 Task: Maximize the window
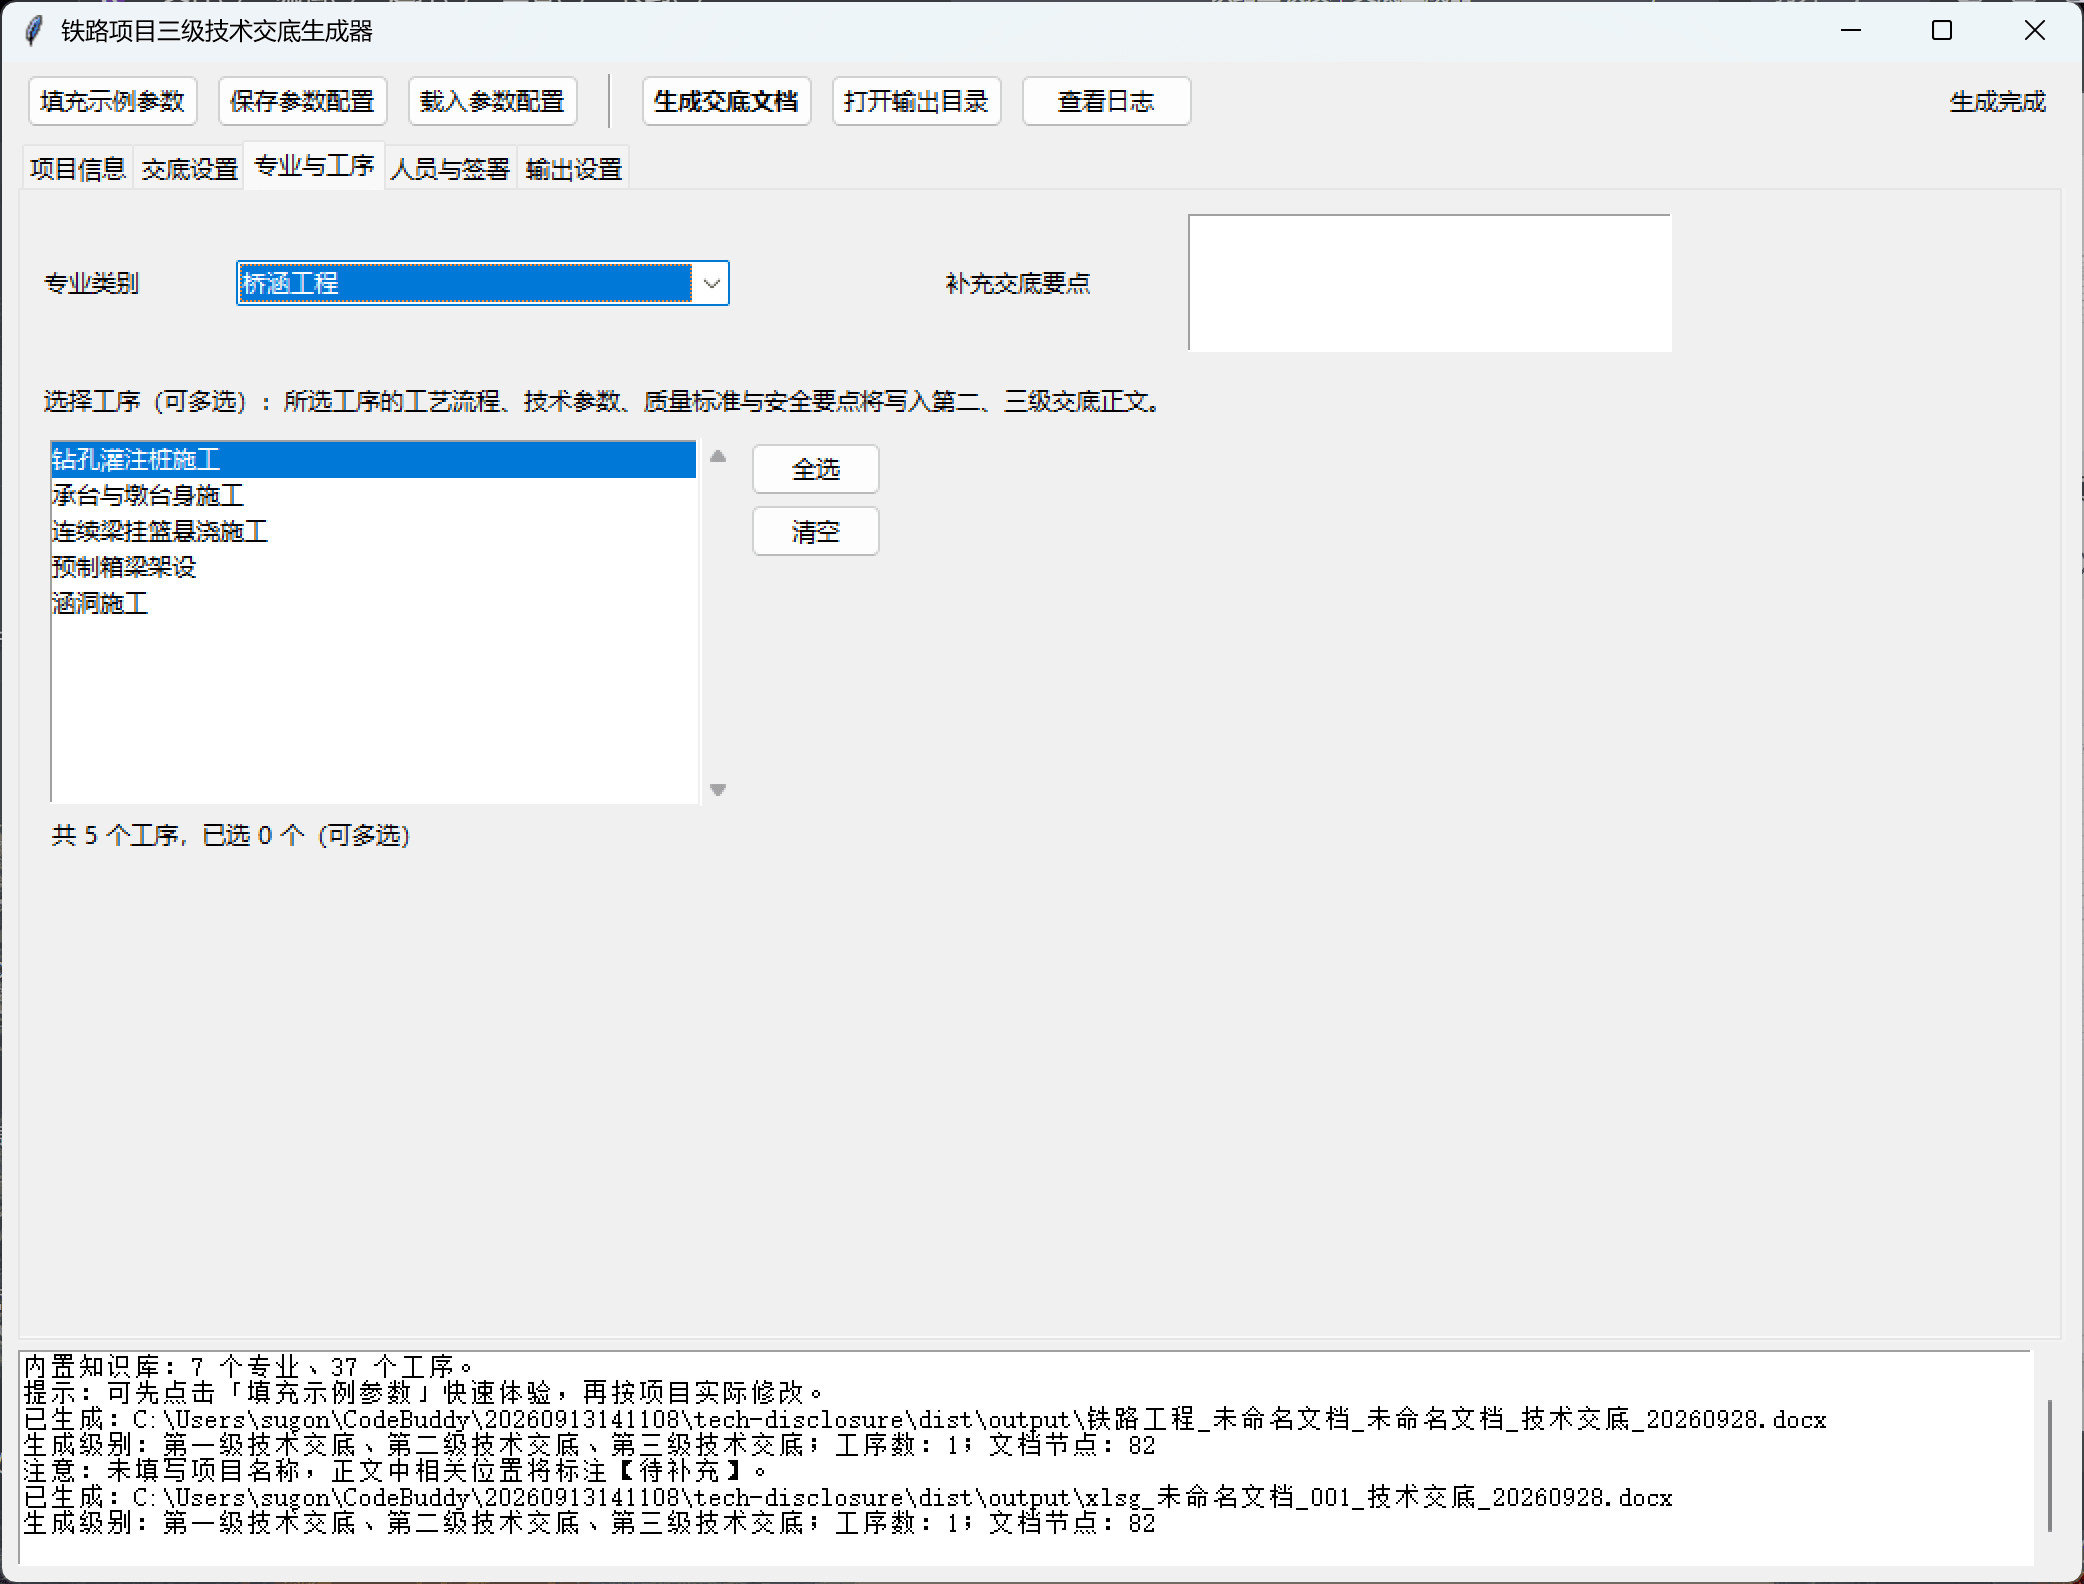click(x=1942, y=31)
